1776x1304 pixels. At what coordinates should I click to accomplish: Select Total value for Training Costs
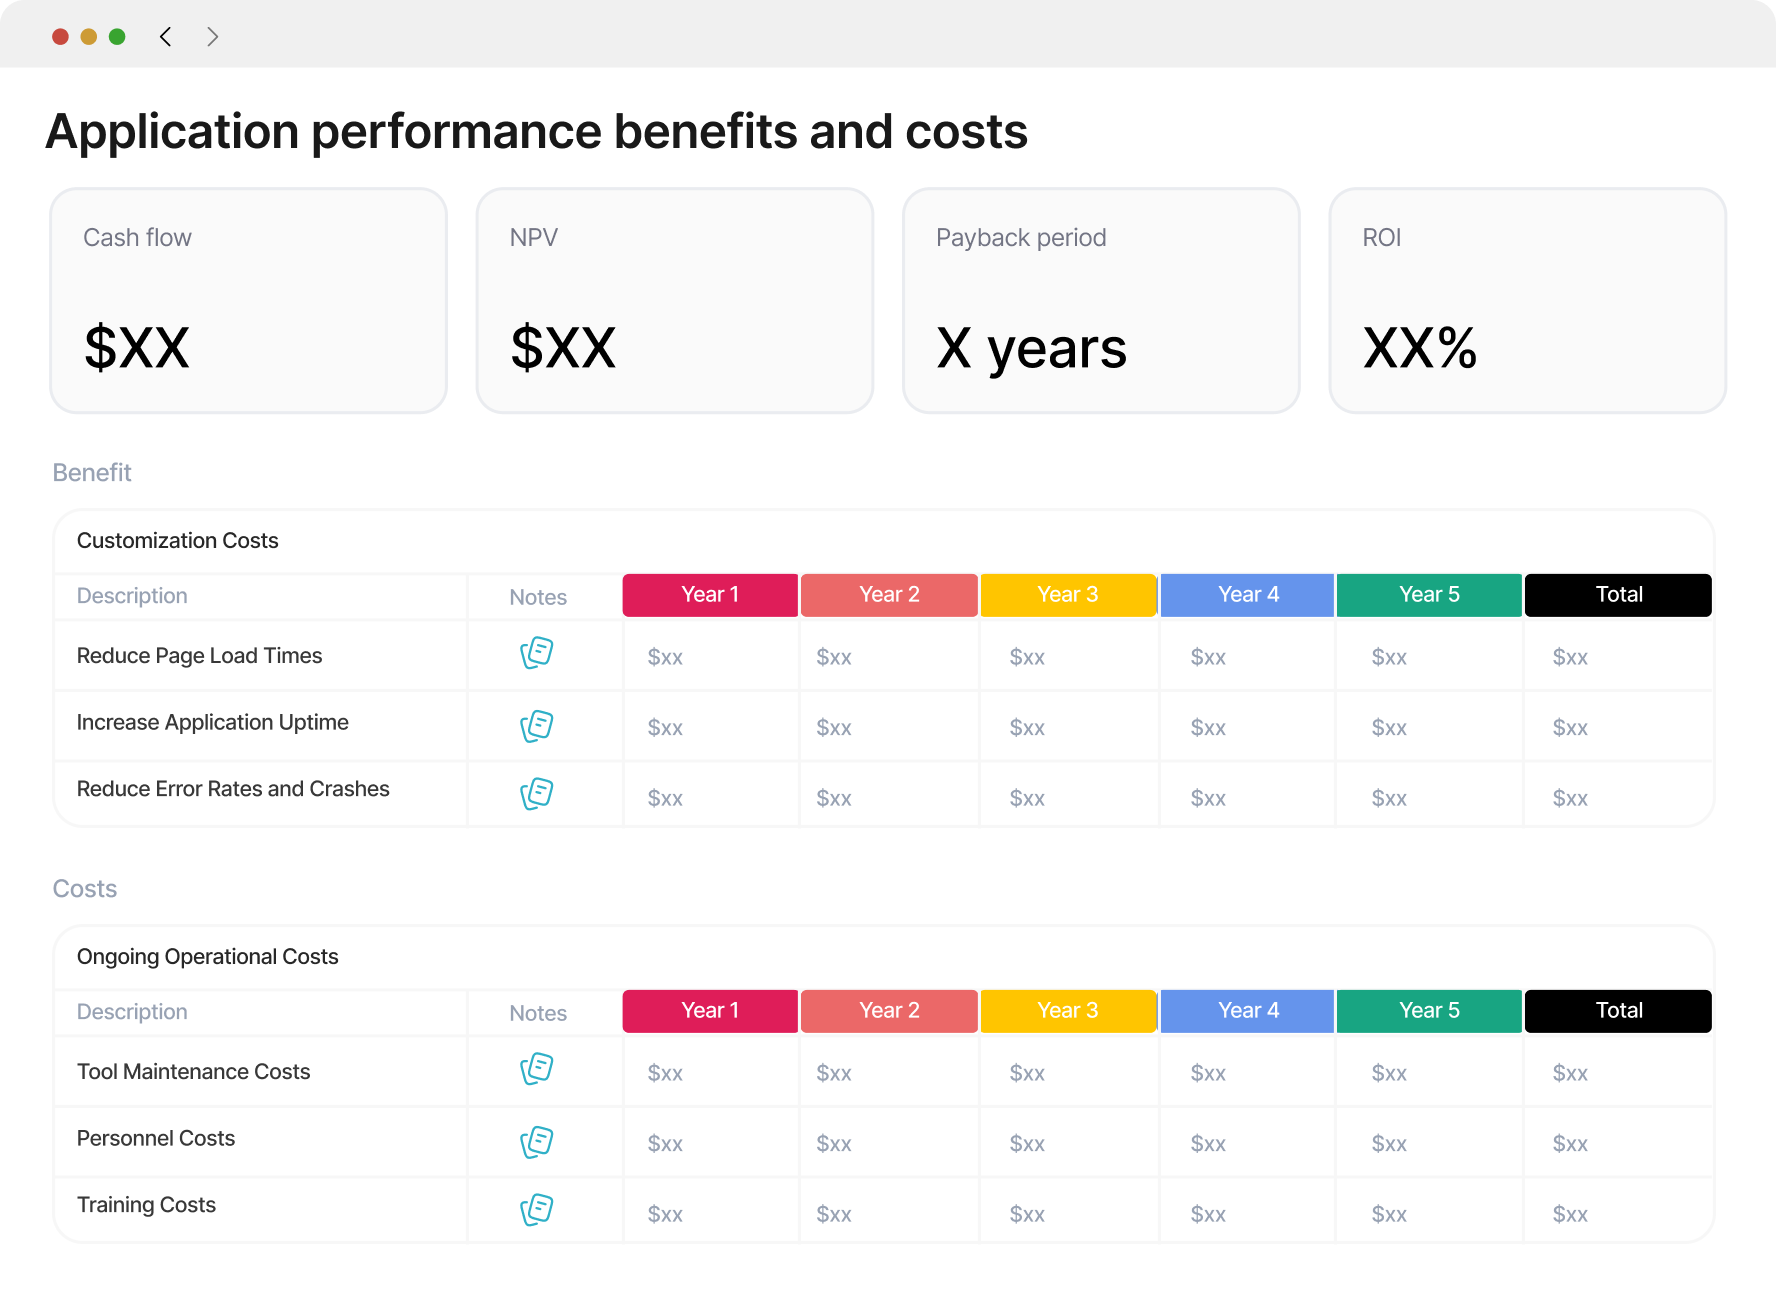[x=1570, y=1215]
